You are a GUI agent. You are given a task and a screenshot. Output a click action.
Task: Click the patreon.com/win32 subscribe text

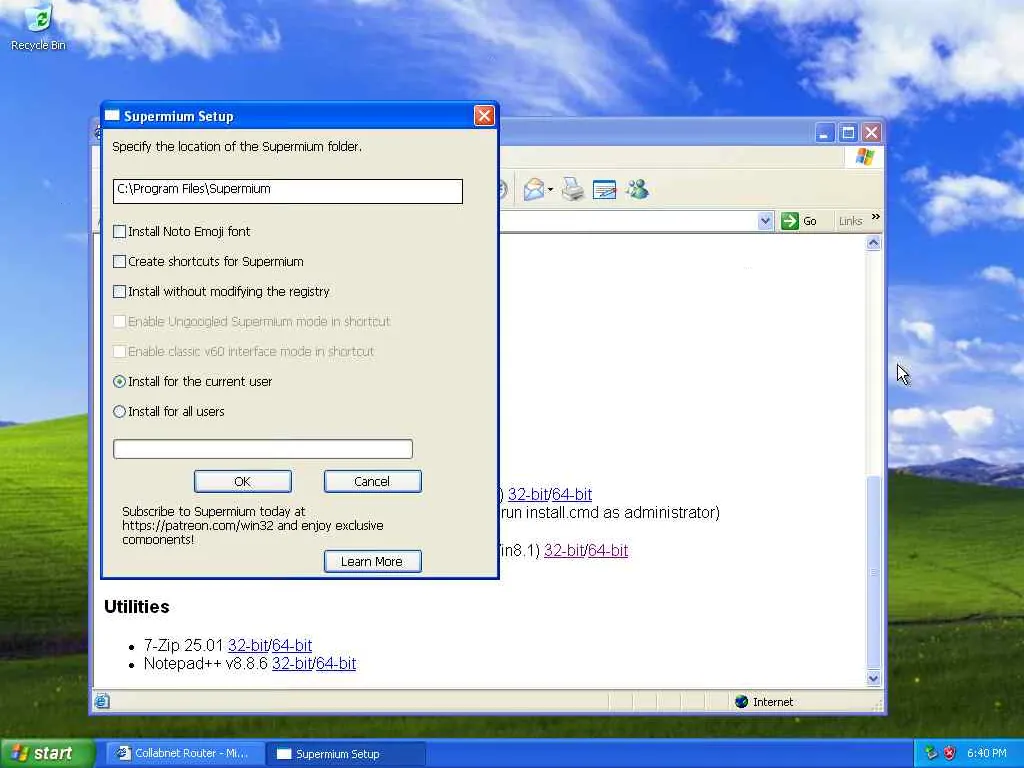tap(253, 525)
